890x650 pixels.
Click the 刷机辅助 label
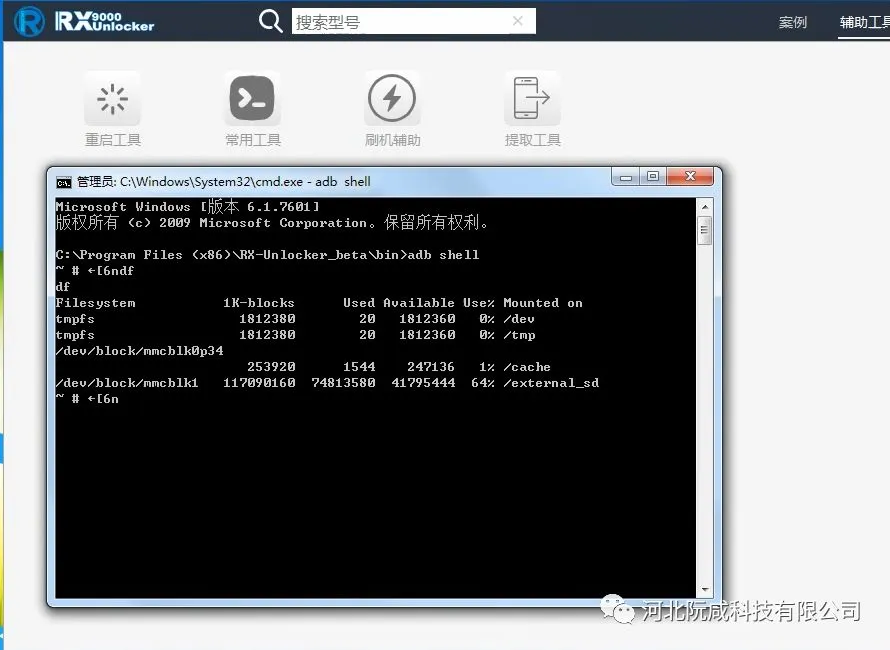tap(392, 140)
